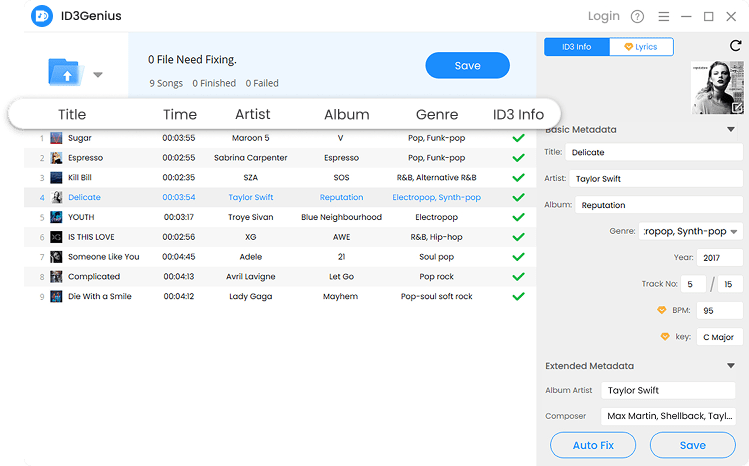Click the Save button in ID3 panel
This screenshot has height=466, width=749.
tap(693, 445)
